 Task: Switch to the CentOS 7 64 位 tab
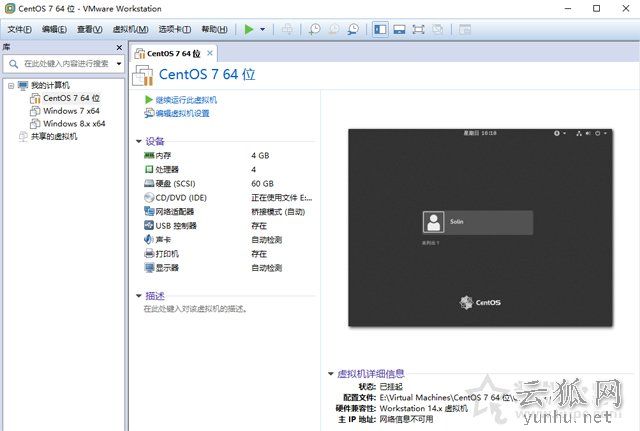click(x=173, y=53)
